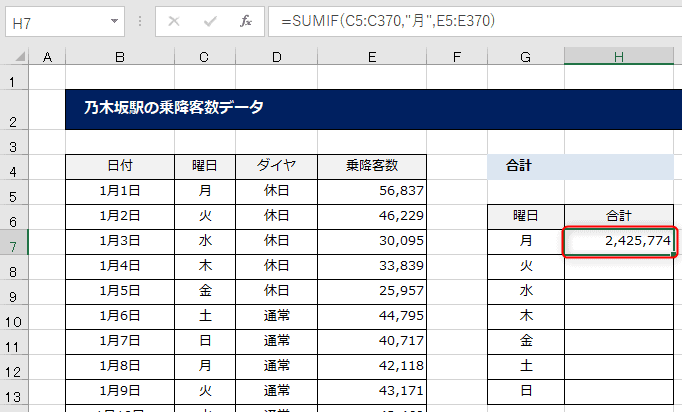Click the 合計 header in column H
Viewport: 682px width, 412px height.
coord(619,217)
